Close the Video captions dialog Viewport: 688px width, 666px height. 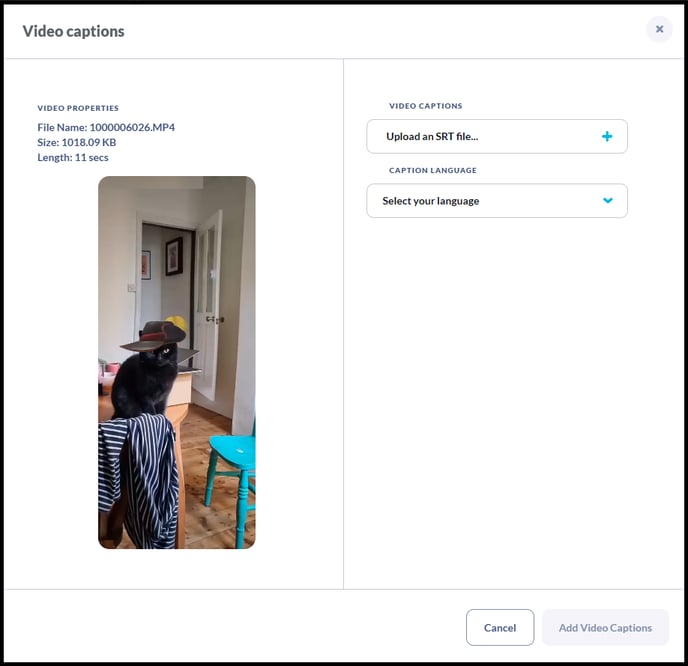point(659,29)
